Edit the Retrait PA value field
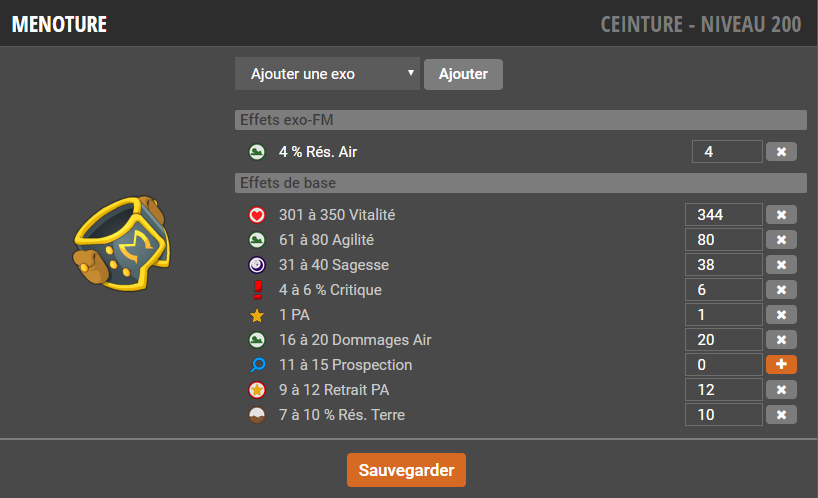The width and height of the screenshot is (818, 498). pos(724,390)
